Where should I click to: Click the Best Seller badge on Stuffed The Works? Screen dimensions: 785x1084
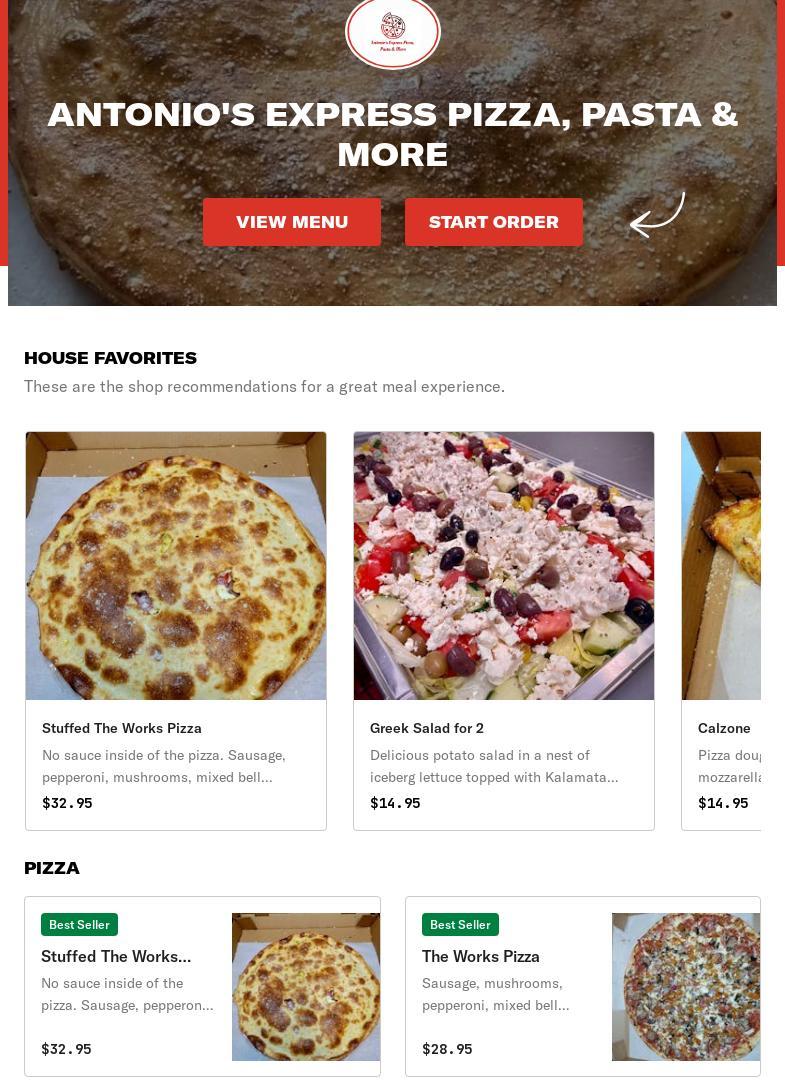80,924
